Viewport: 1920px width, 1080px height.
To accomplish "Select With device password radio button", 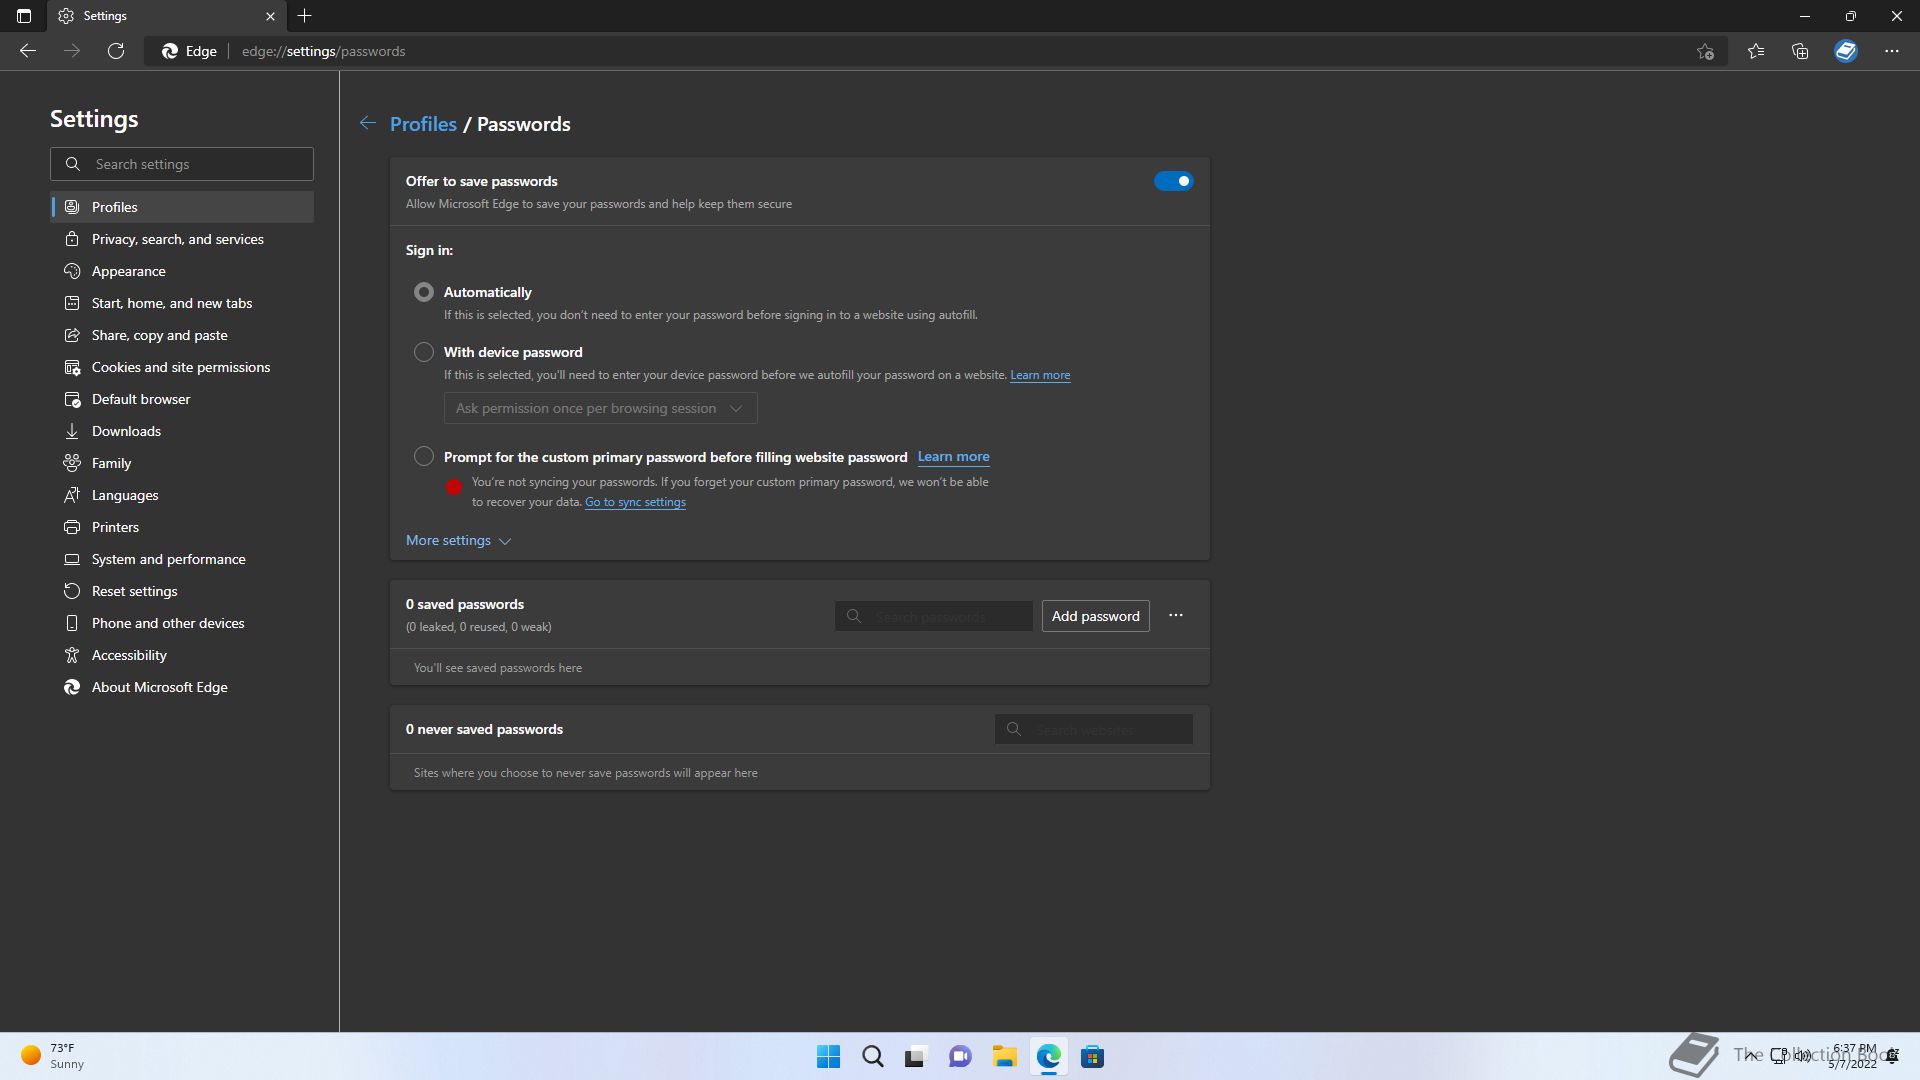I will point(424,352).
